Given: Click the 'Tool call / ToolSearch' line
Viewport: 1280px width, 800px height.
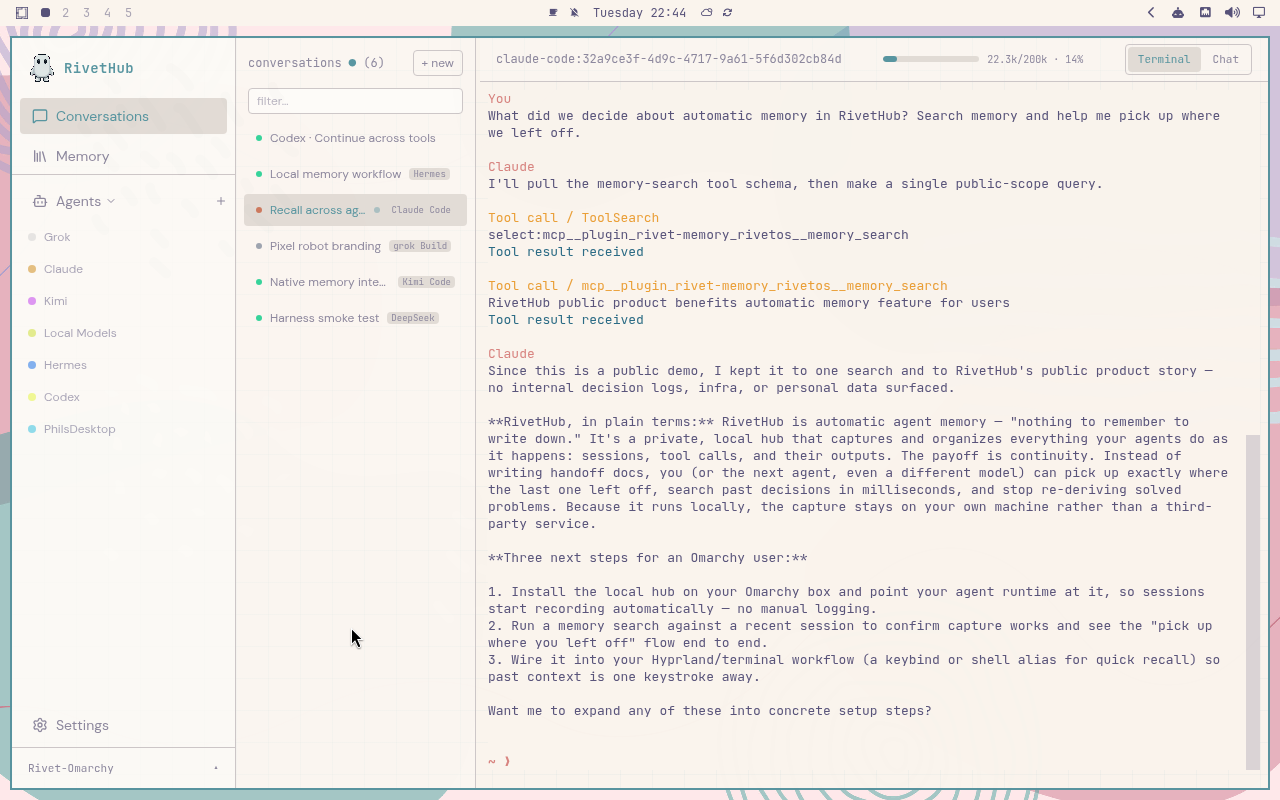Looking at the screenshot, I should [x=573, y=218].
